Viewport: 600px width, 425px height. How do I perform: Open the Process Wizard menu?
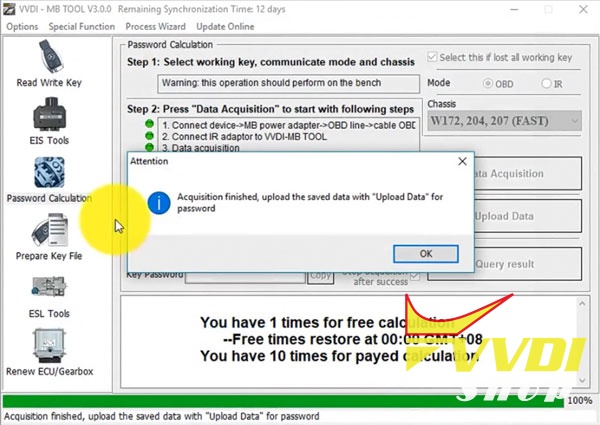tap(155, 26)
